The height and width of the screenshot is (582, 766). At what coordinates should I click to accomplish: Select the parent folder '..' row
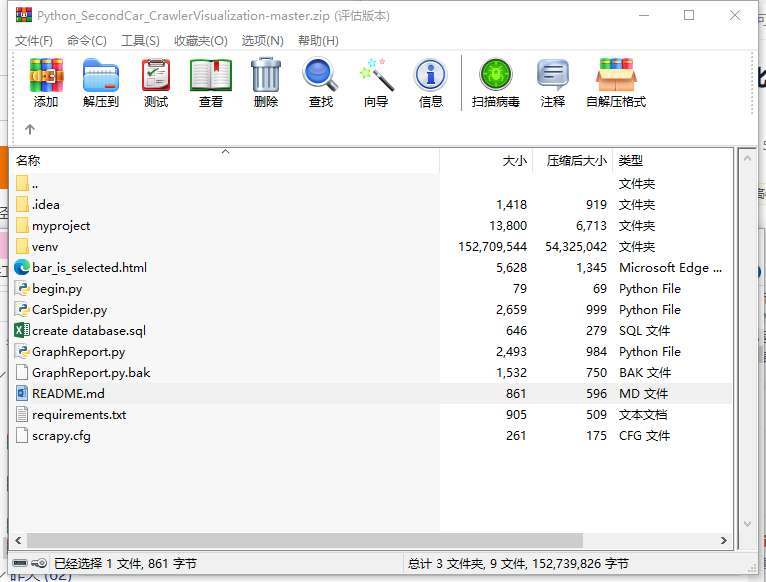371,184
